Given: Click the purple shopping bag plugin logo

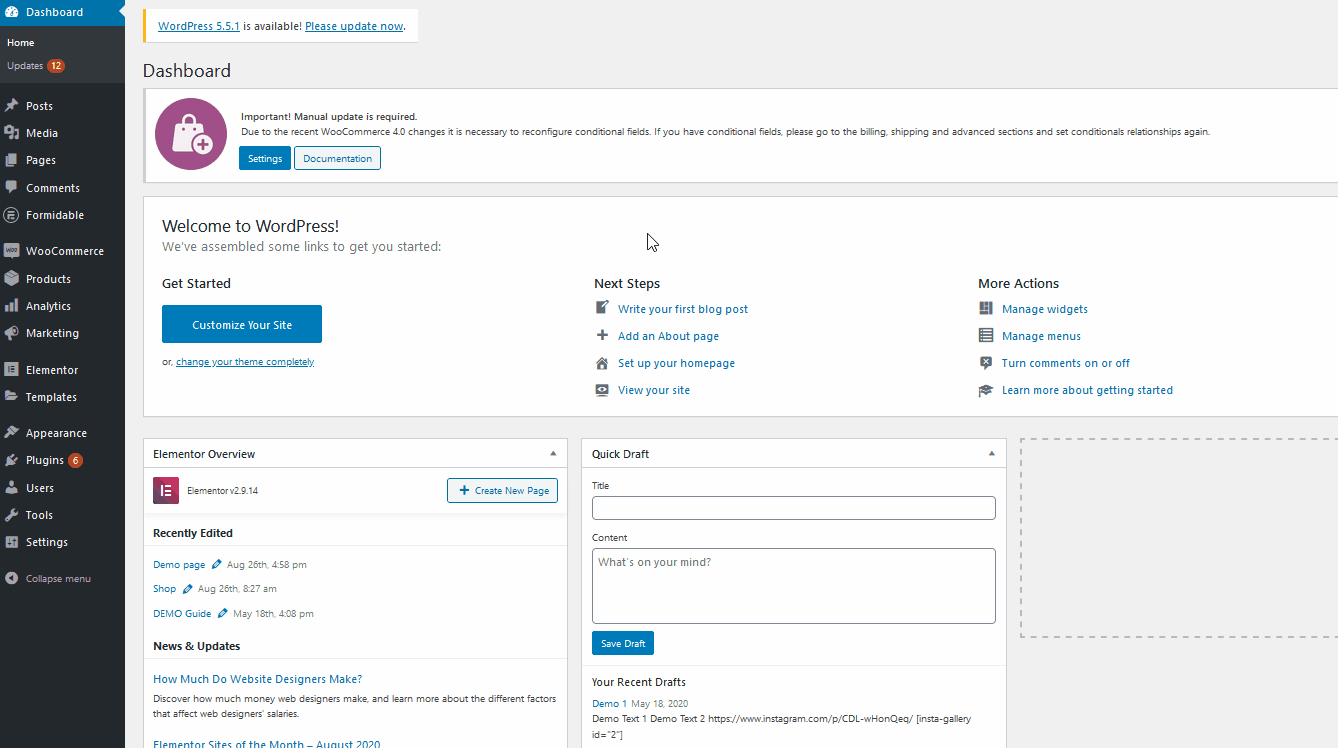Looking at the screenshot, I should tap(191, 134).
